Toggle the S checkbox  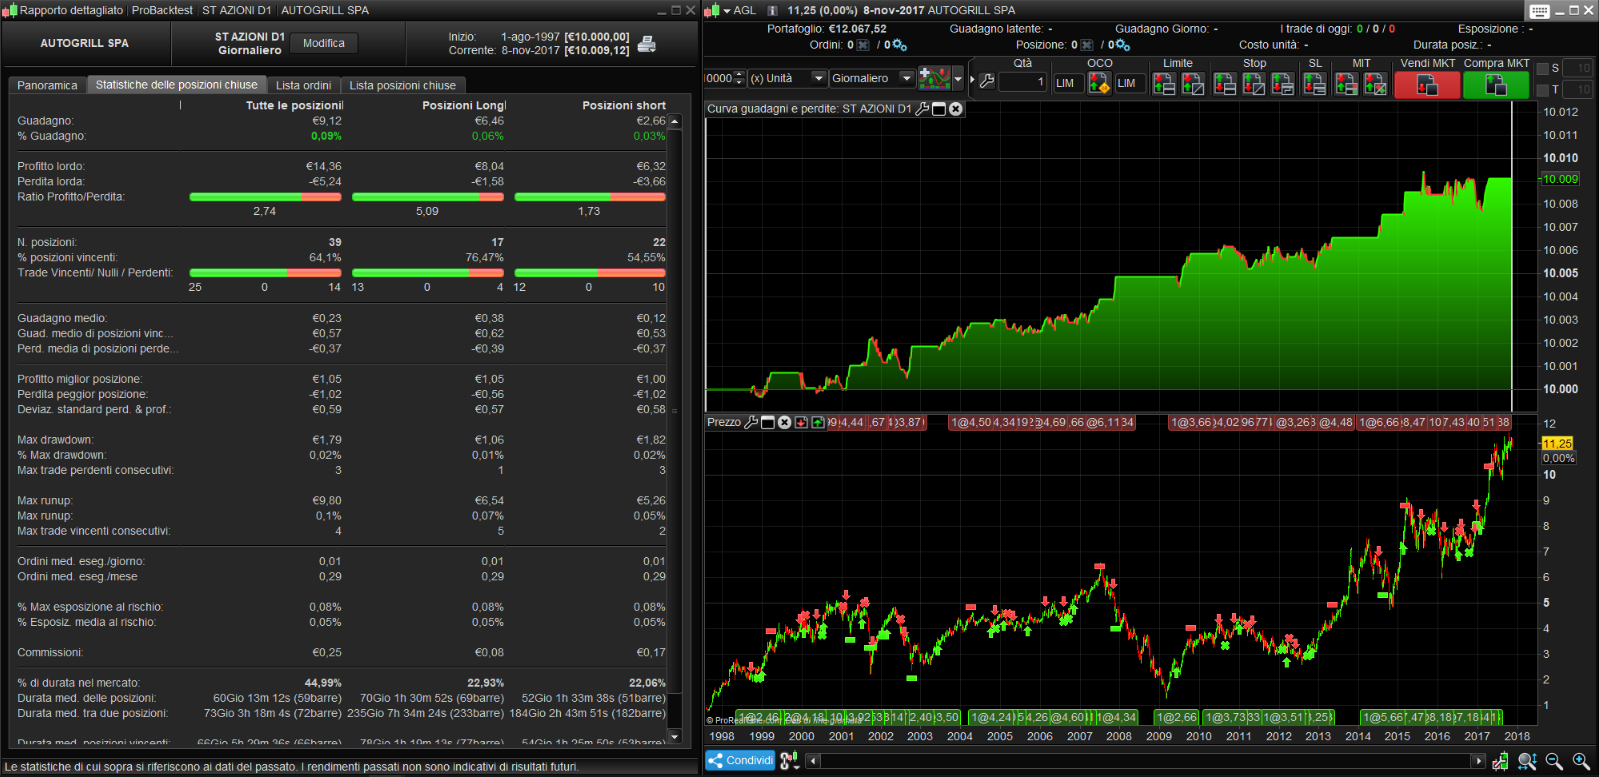point(1542,69)
